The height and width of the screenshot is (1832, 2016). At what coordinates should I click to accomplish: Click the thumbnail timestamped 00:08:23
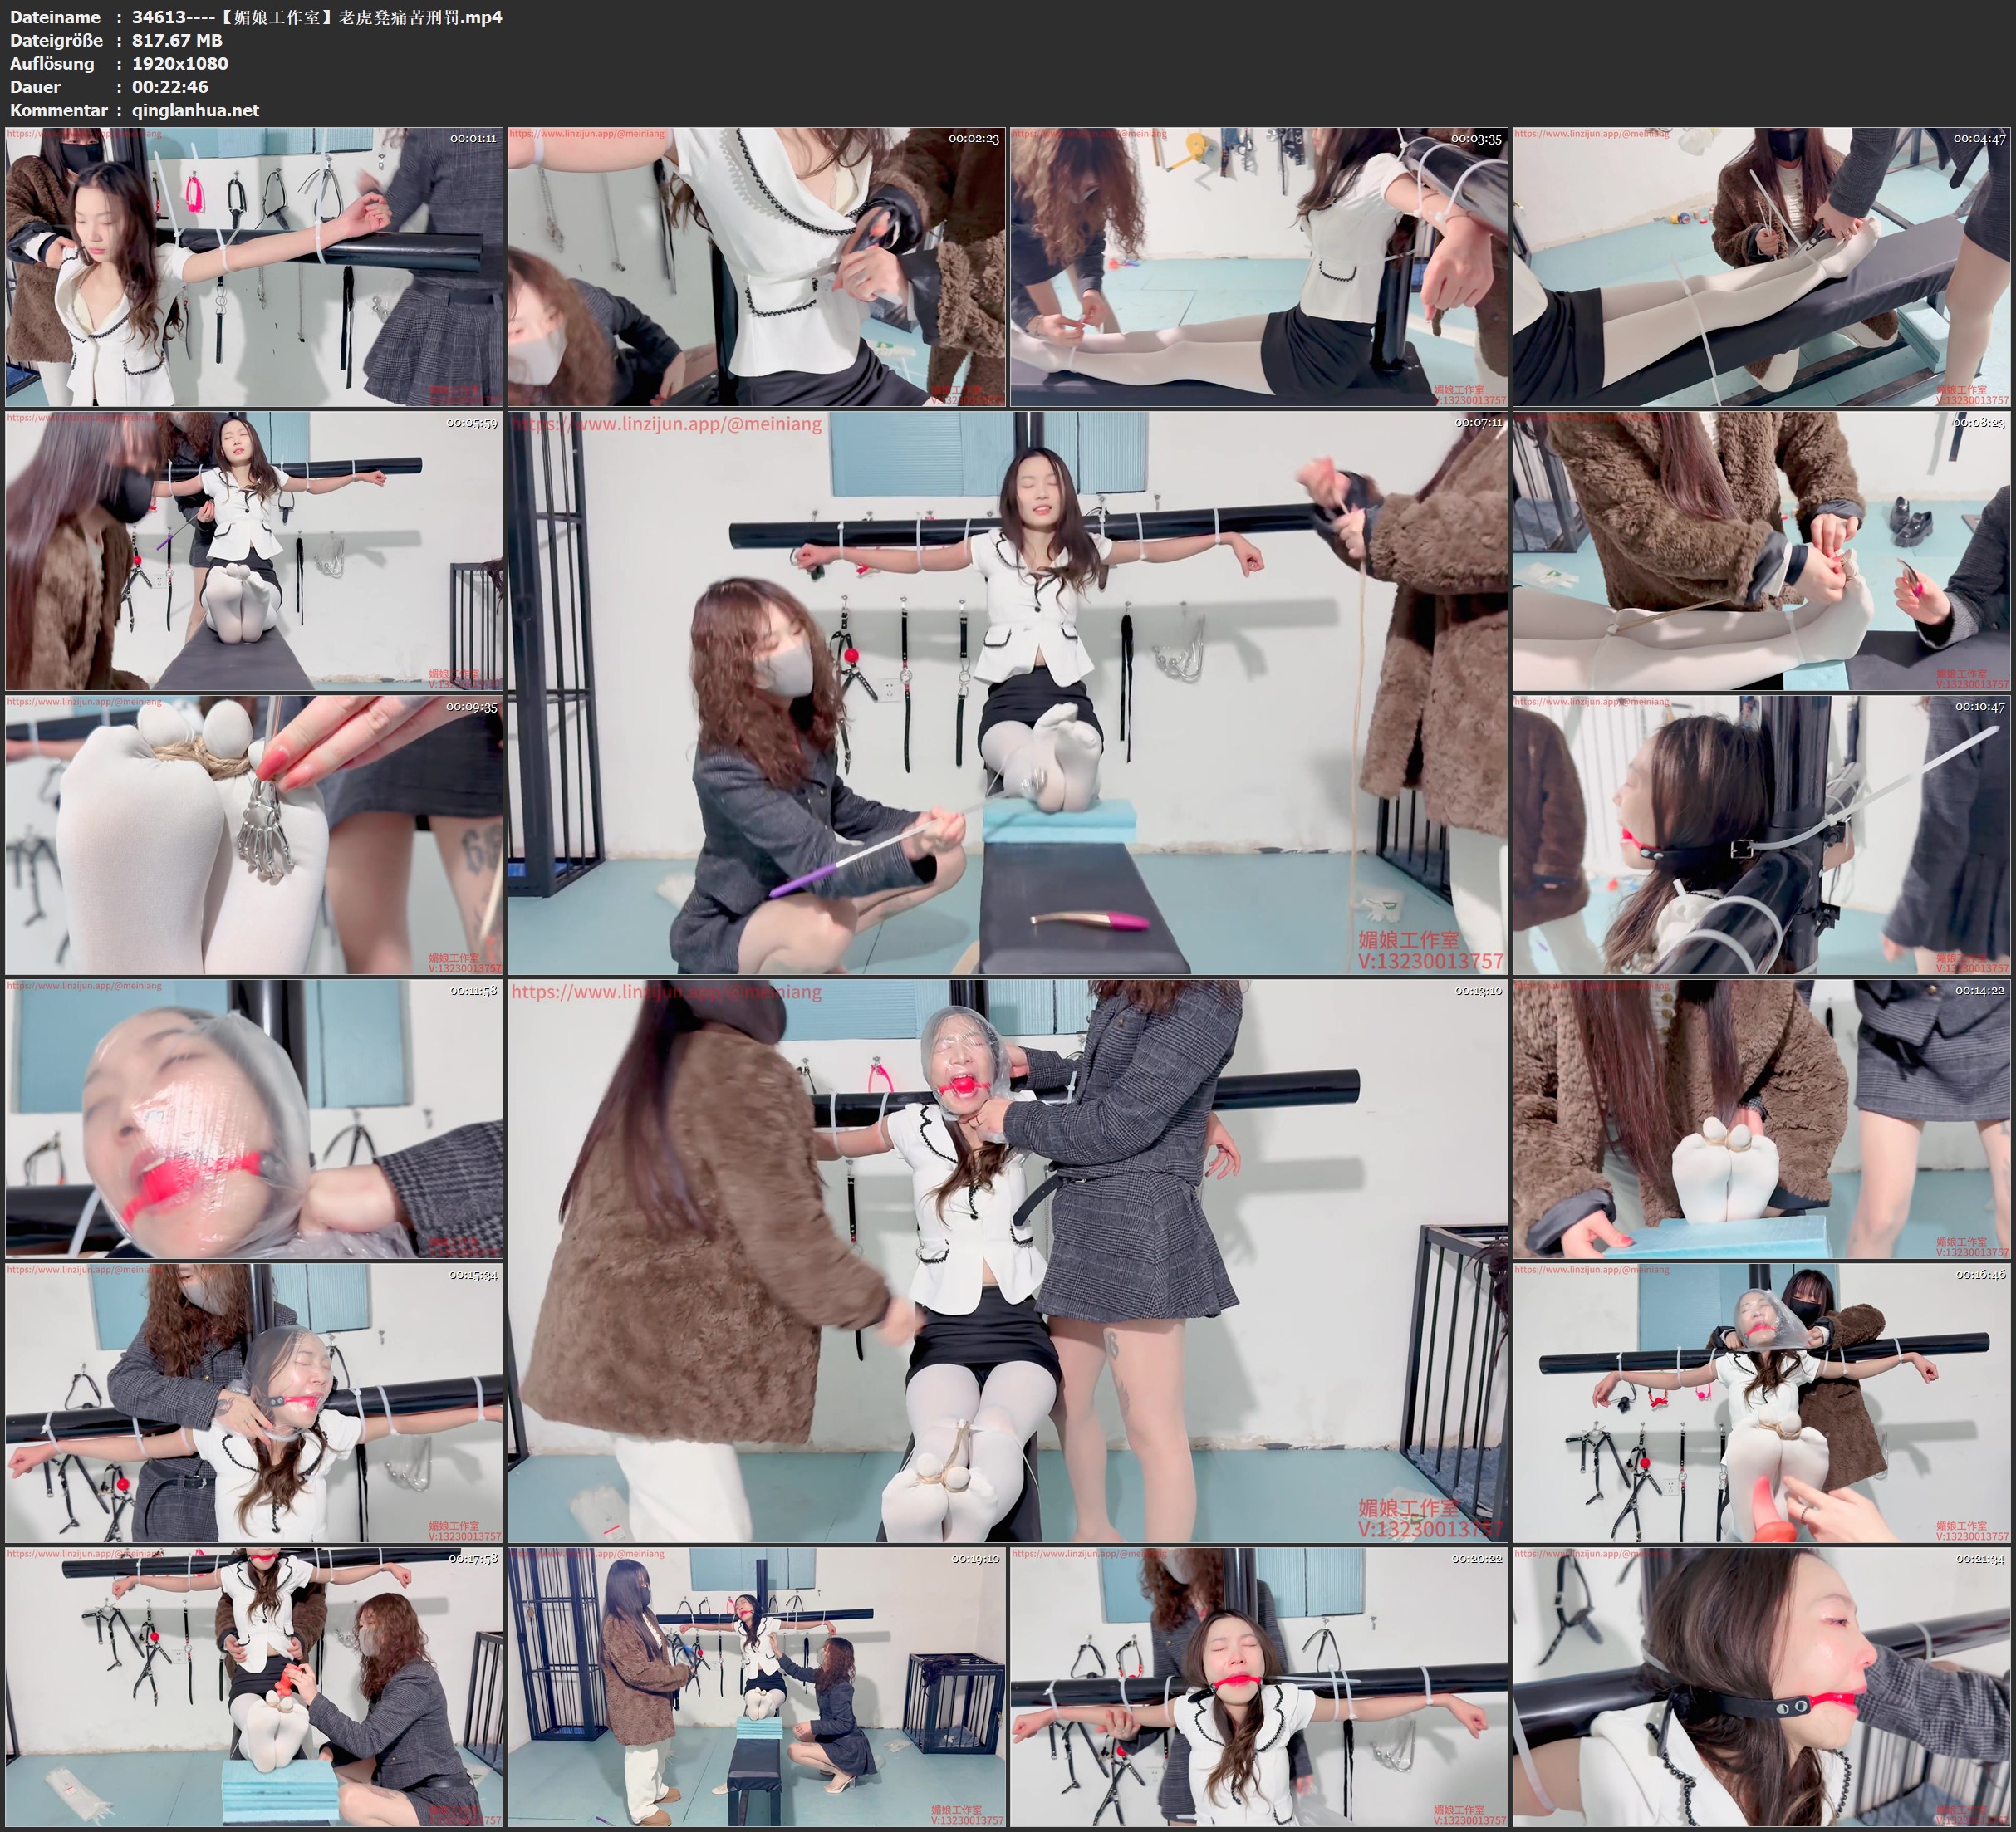(1761, 550)
